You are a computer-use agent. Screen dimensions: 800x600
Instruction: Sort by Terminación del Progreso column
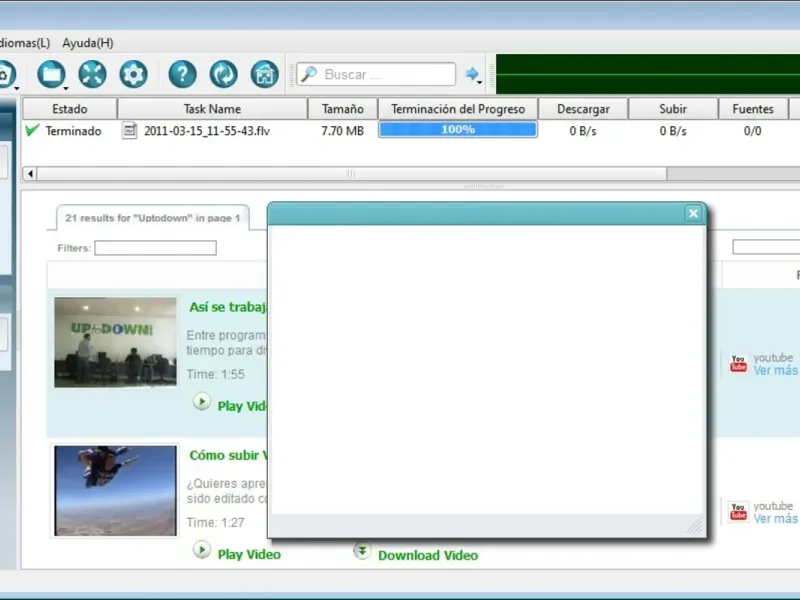point(458,109)
